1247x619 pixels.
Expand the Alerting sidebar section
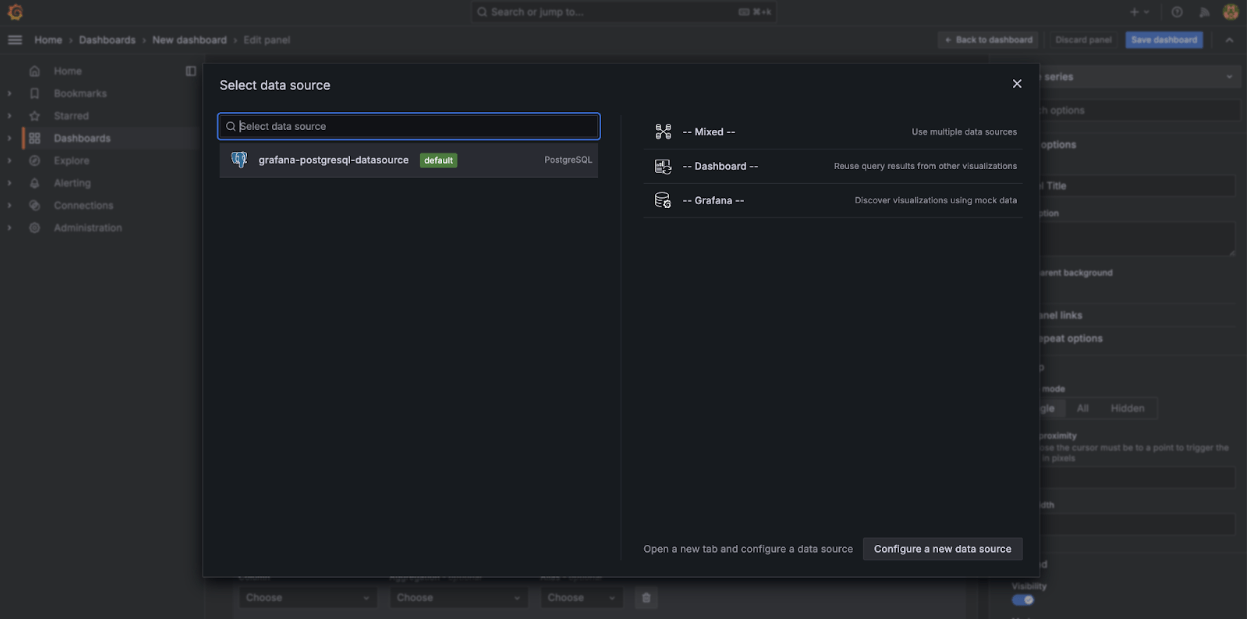click(10, 183)
